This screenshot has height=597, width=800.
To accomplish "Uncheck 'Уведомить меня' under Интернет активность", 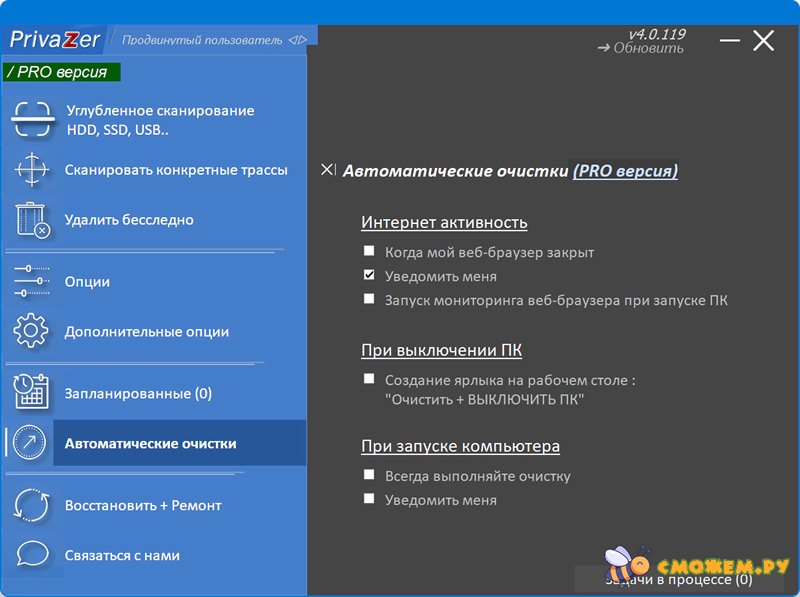I will (369, 275).
